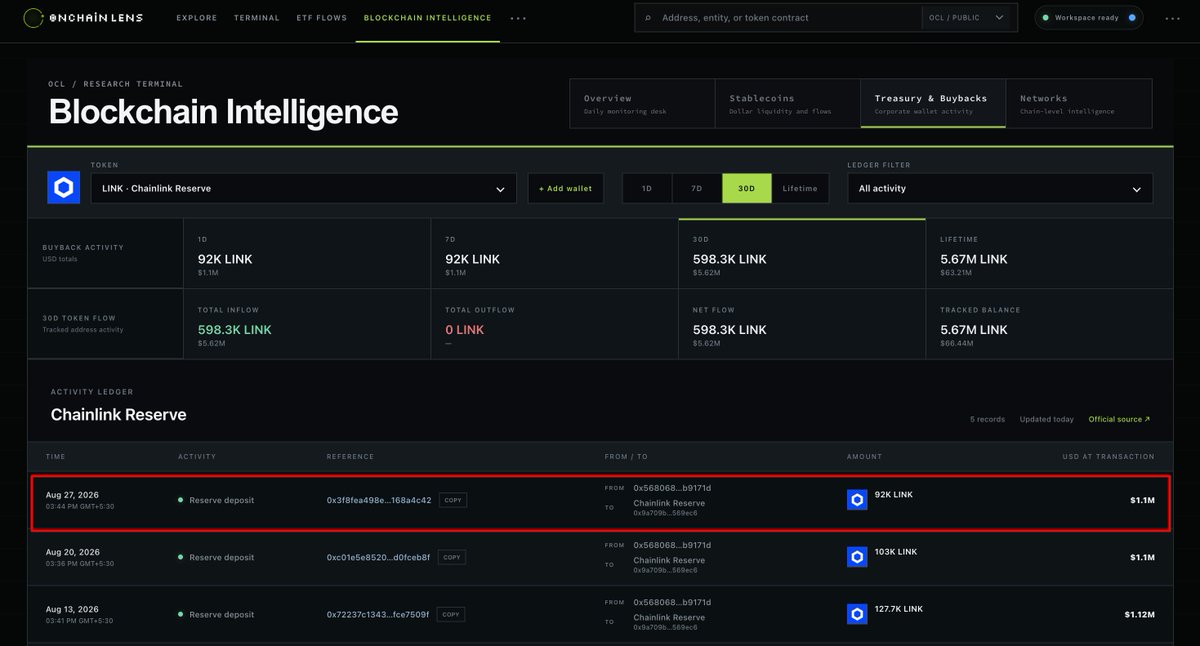Viewport: 1200px width, 646px height.
Task: Click the AMOUNT column header
Action: coord(864,456)
